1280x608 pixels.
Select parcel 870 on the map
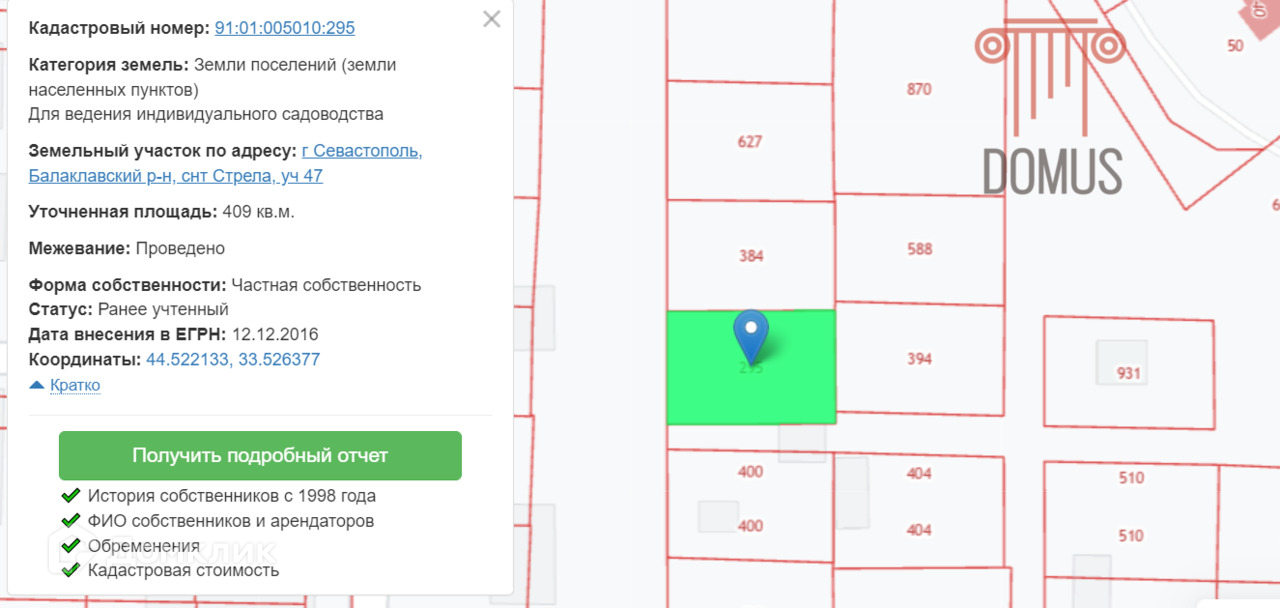coord(919,89)
